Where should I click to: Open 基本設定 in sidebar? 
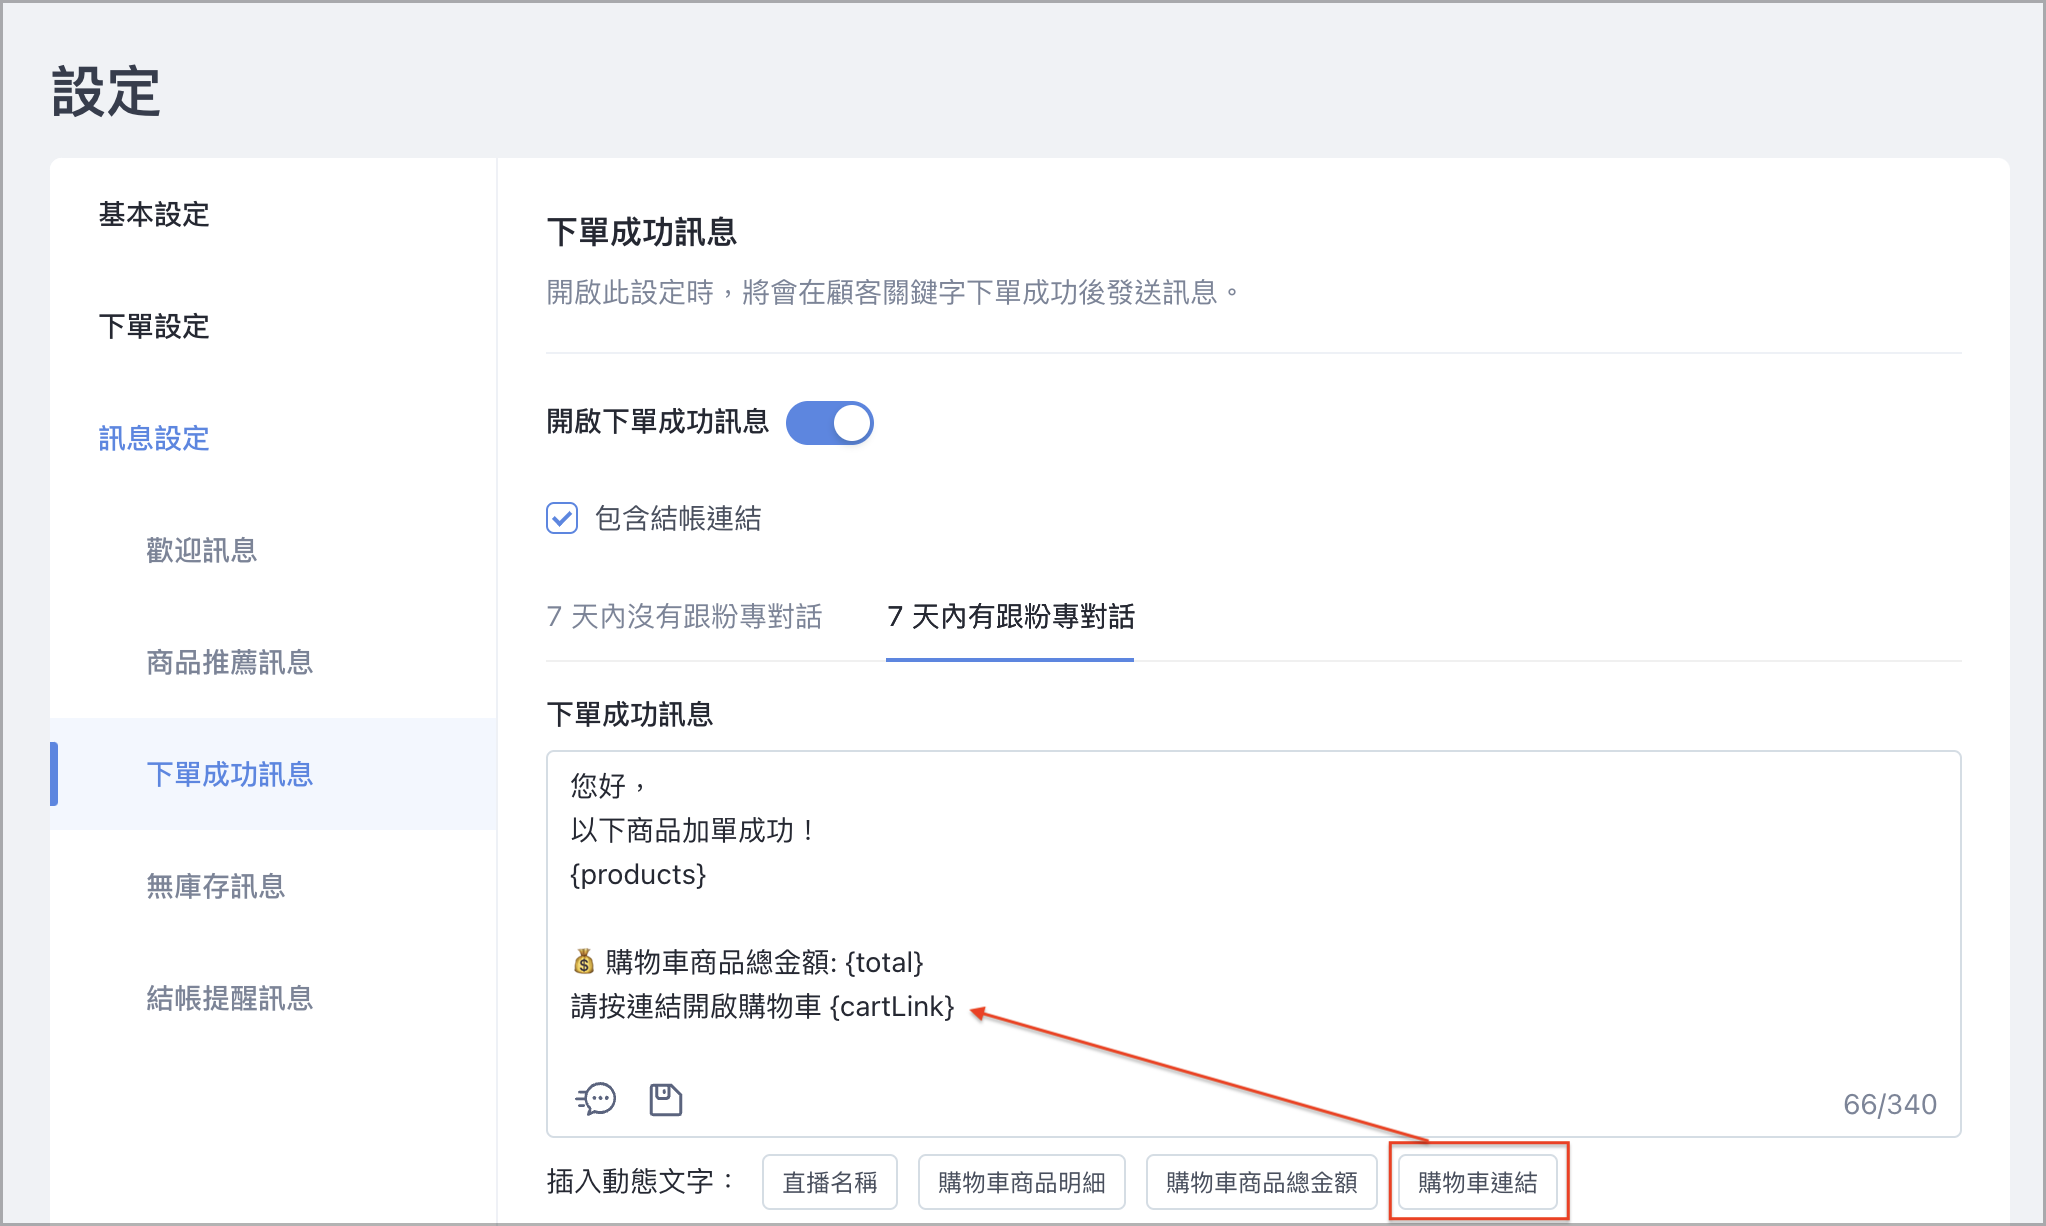(x=154, y=214)
